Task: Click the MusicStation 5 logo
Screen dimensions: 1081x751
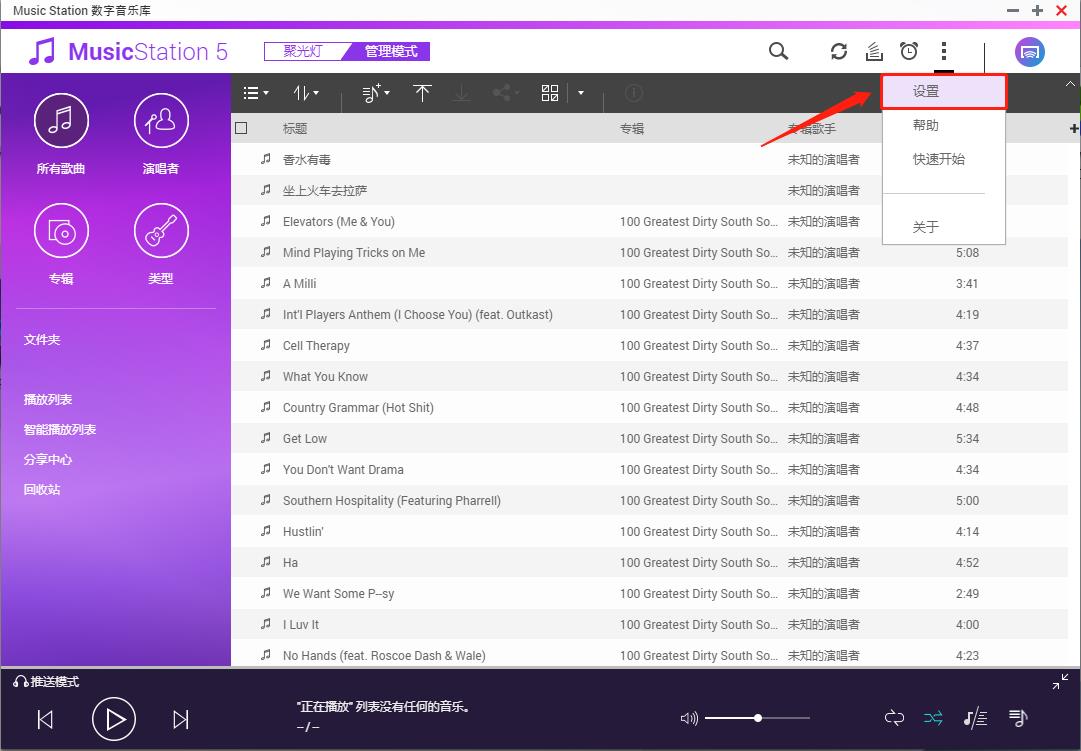Action: tap(128, 52)
